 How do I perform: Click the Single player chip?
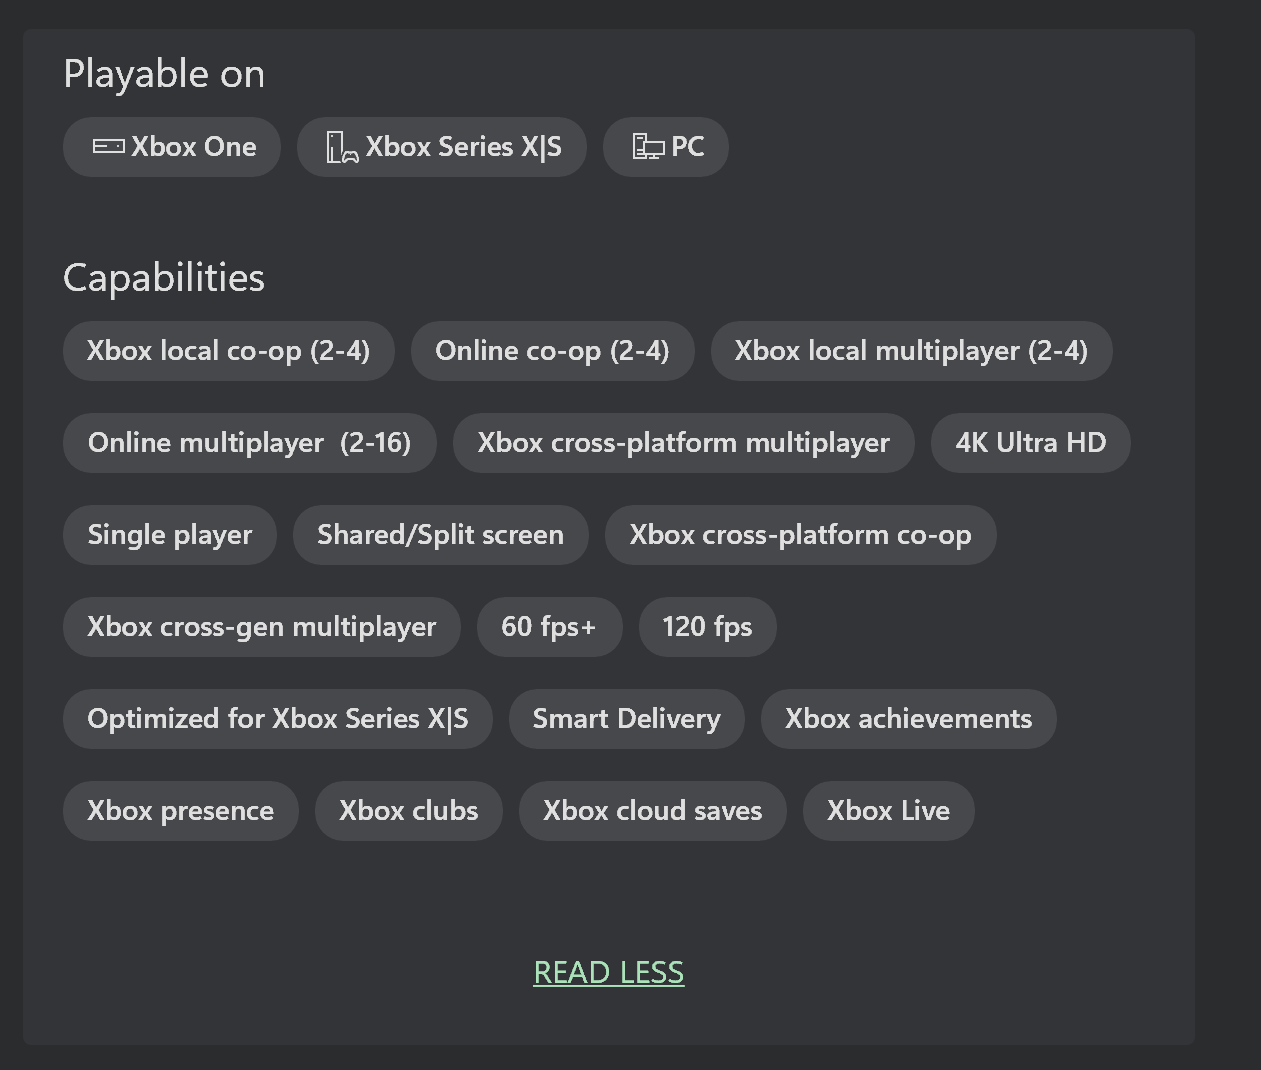pos(169,535)
